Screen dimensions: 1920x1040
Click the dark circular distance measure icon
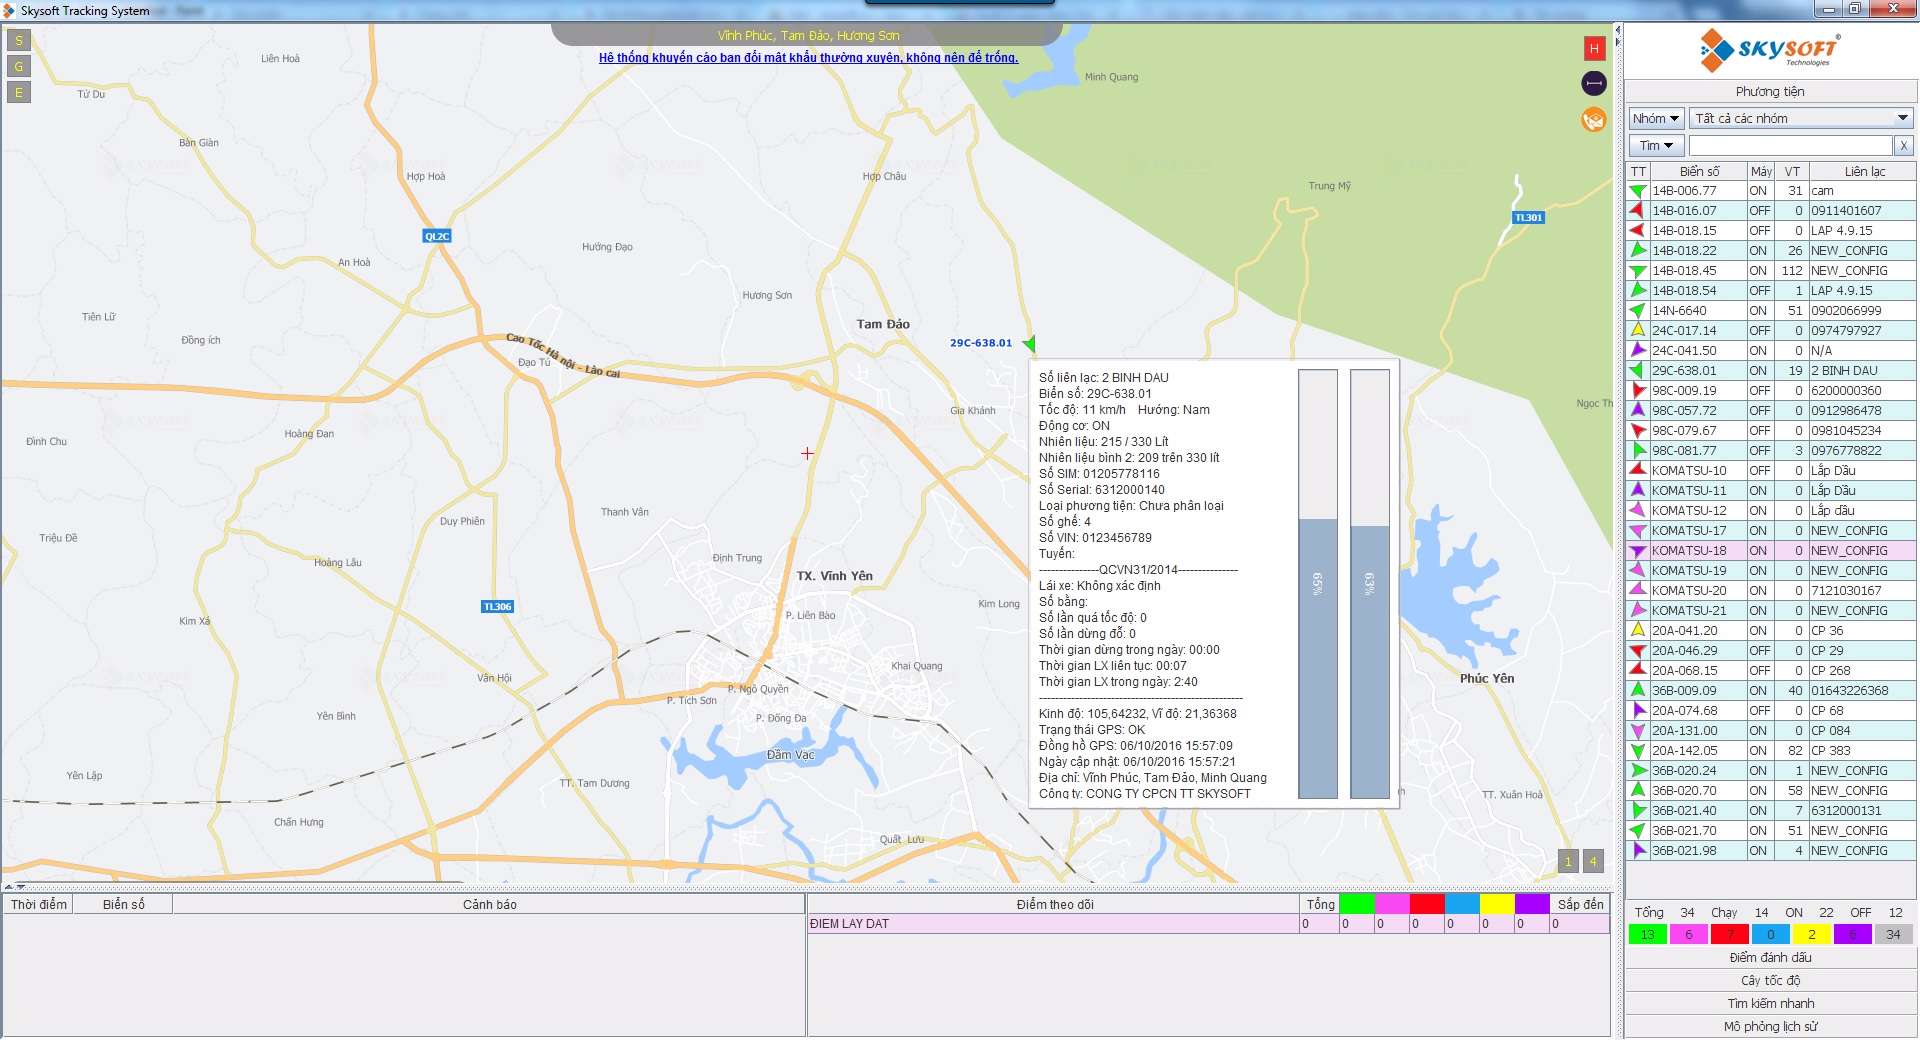(1594, 83)
